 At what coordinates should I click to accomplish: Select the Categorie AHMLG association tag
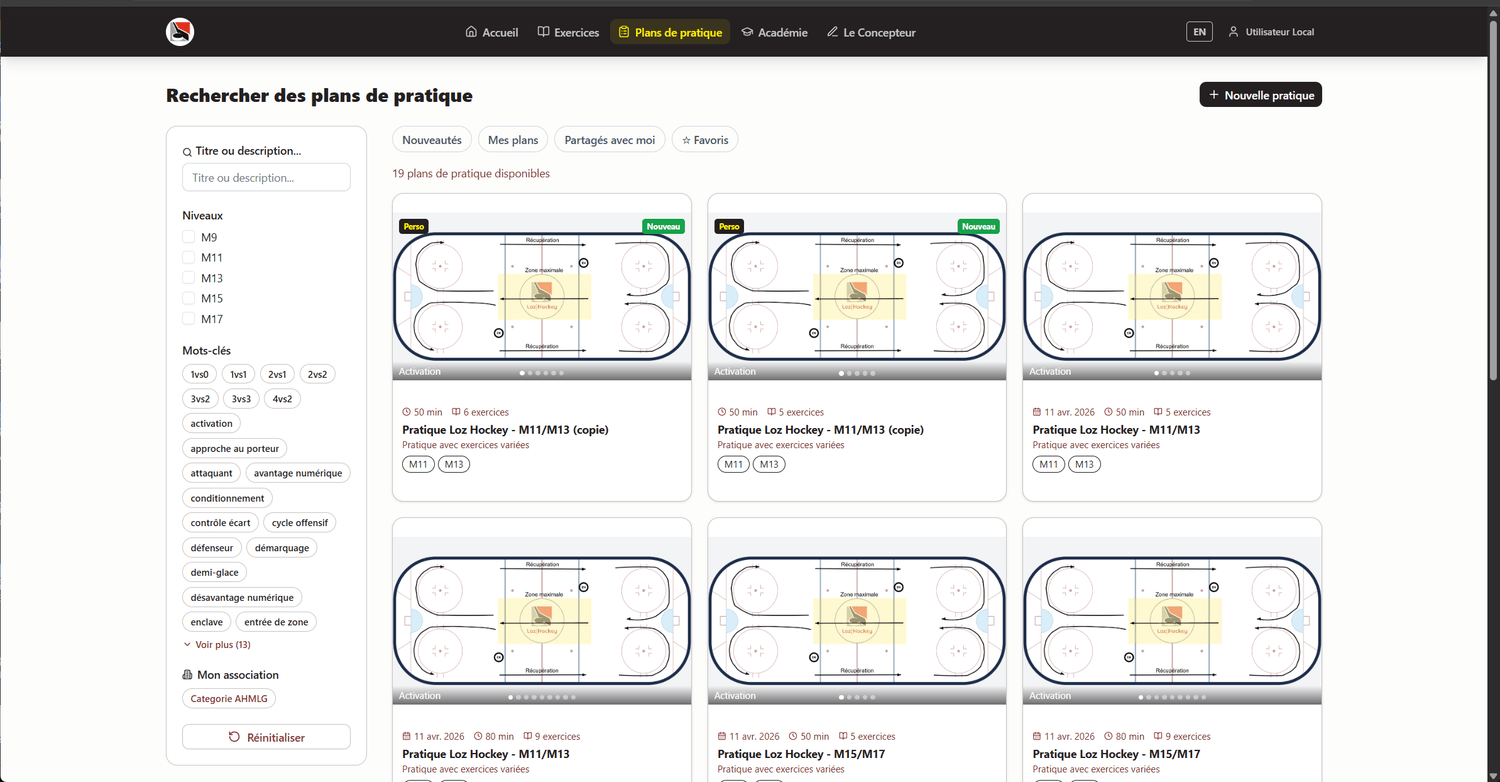pyautogui.click(x=229, y=699)
